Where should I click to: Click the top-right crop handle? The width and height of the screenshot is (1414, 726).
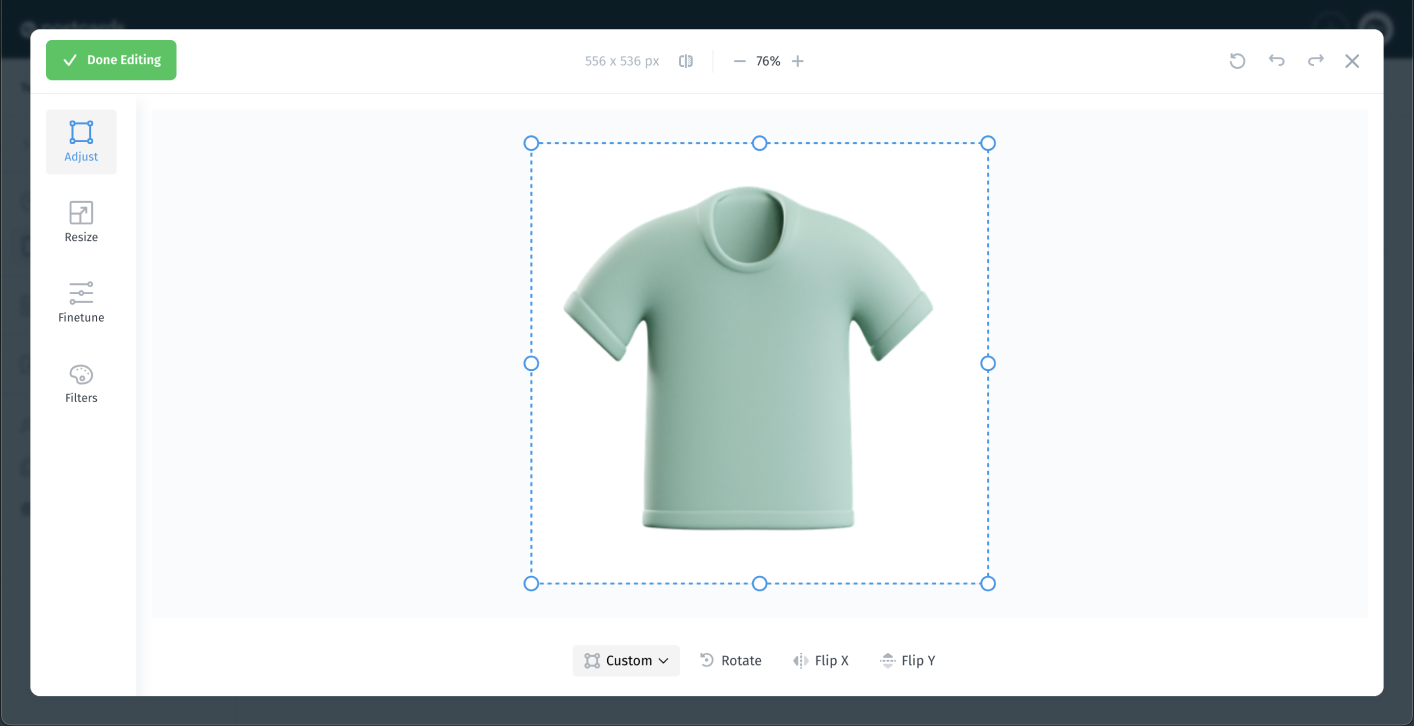(988, 143)
